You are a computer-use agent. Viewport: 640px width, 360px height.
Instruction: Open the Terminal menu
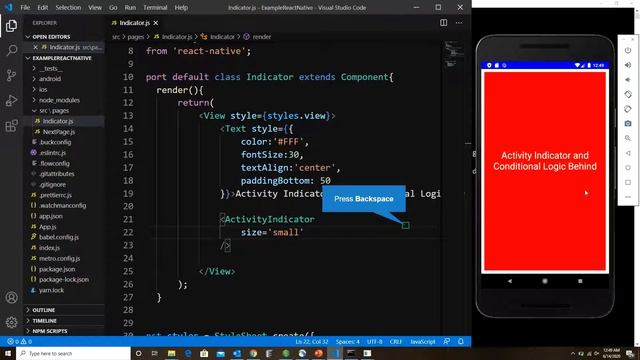pos(155,7)
